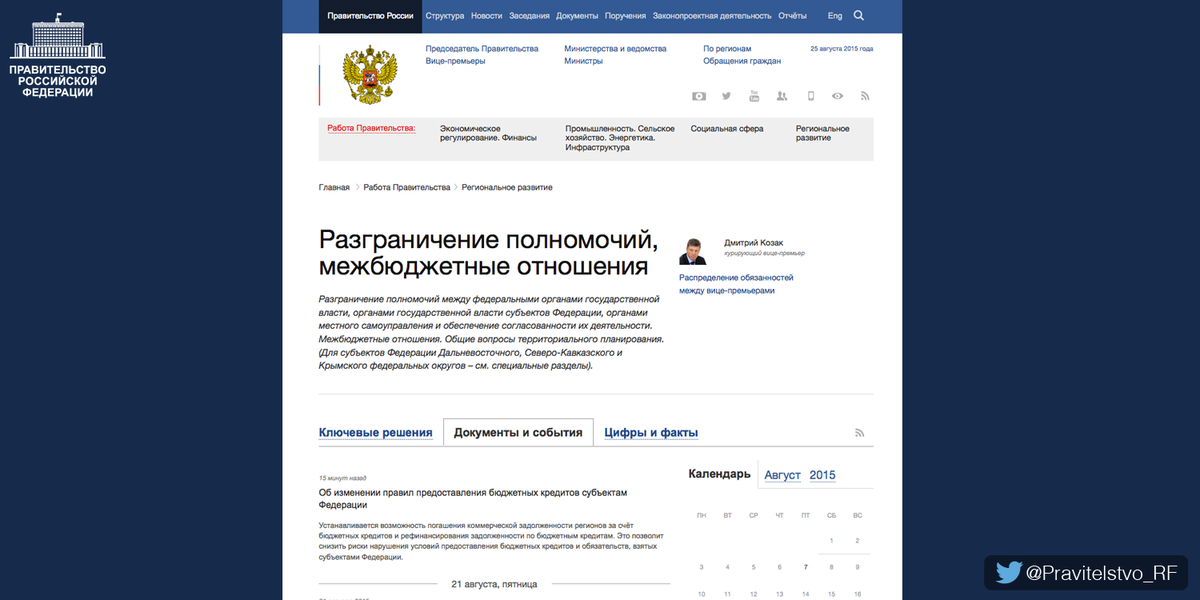Open the photo/video gallery icon
Image resolution: width=1200 pixels, height=600 pixels.
[699, 96]
